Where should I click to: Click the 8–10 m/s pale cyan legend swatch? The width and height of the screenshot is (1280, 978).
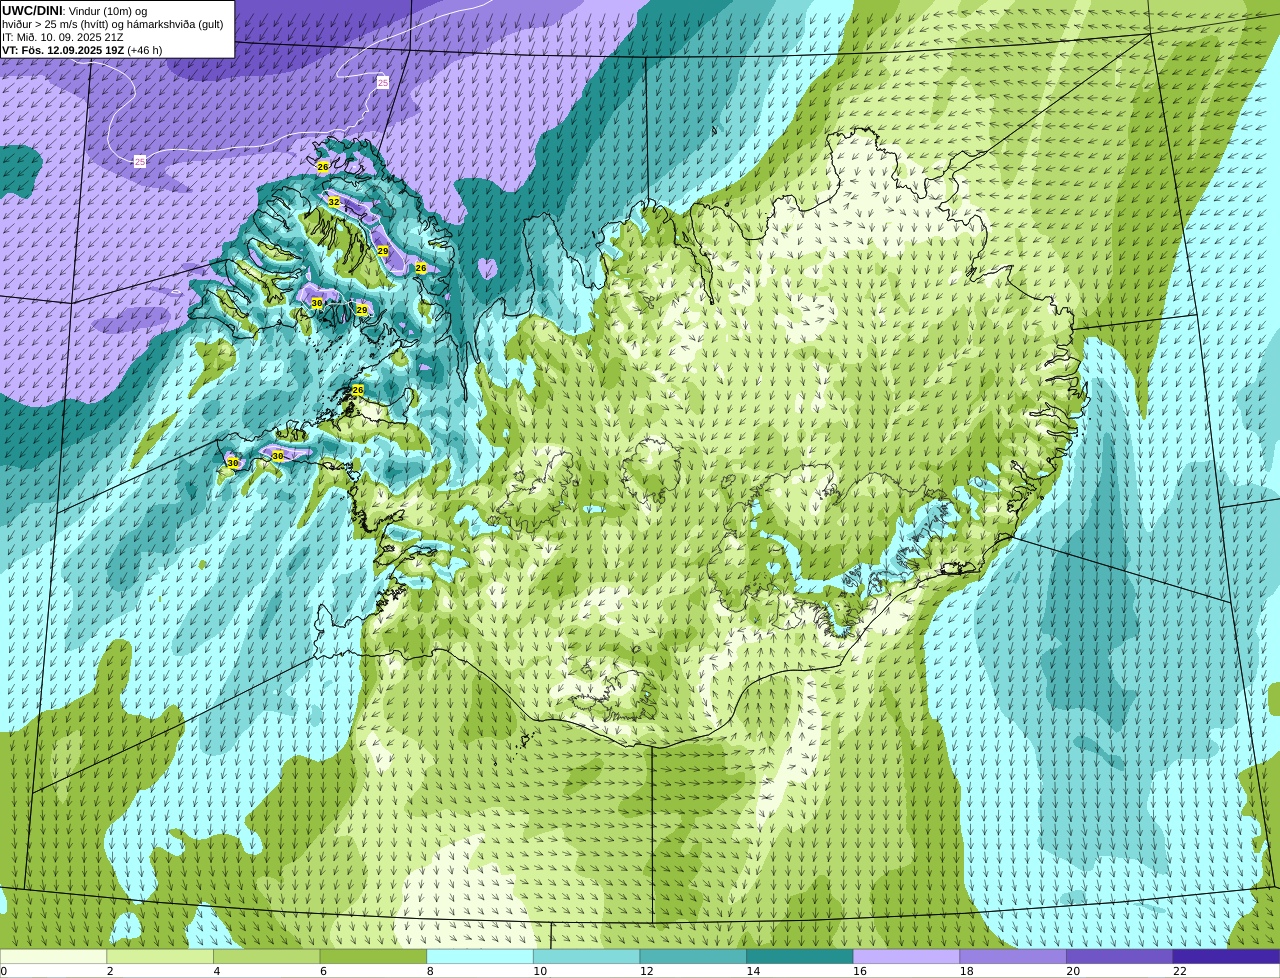(x=480, y=956)
